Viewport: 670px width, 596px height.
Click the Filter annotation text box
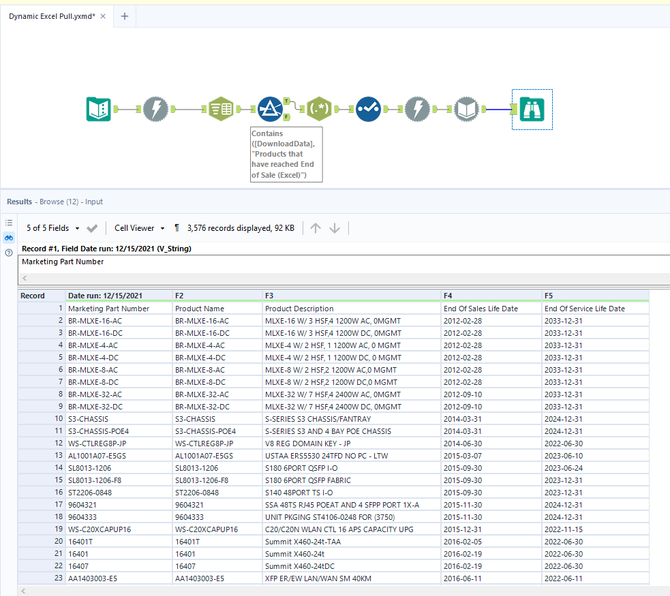286,154
